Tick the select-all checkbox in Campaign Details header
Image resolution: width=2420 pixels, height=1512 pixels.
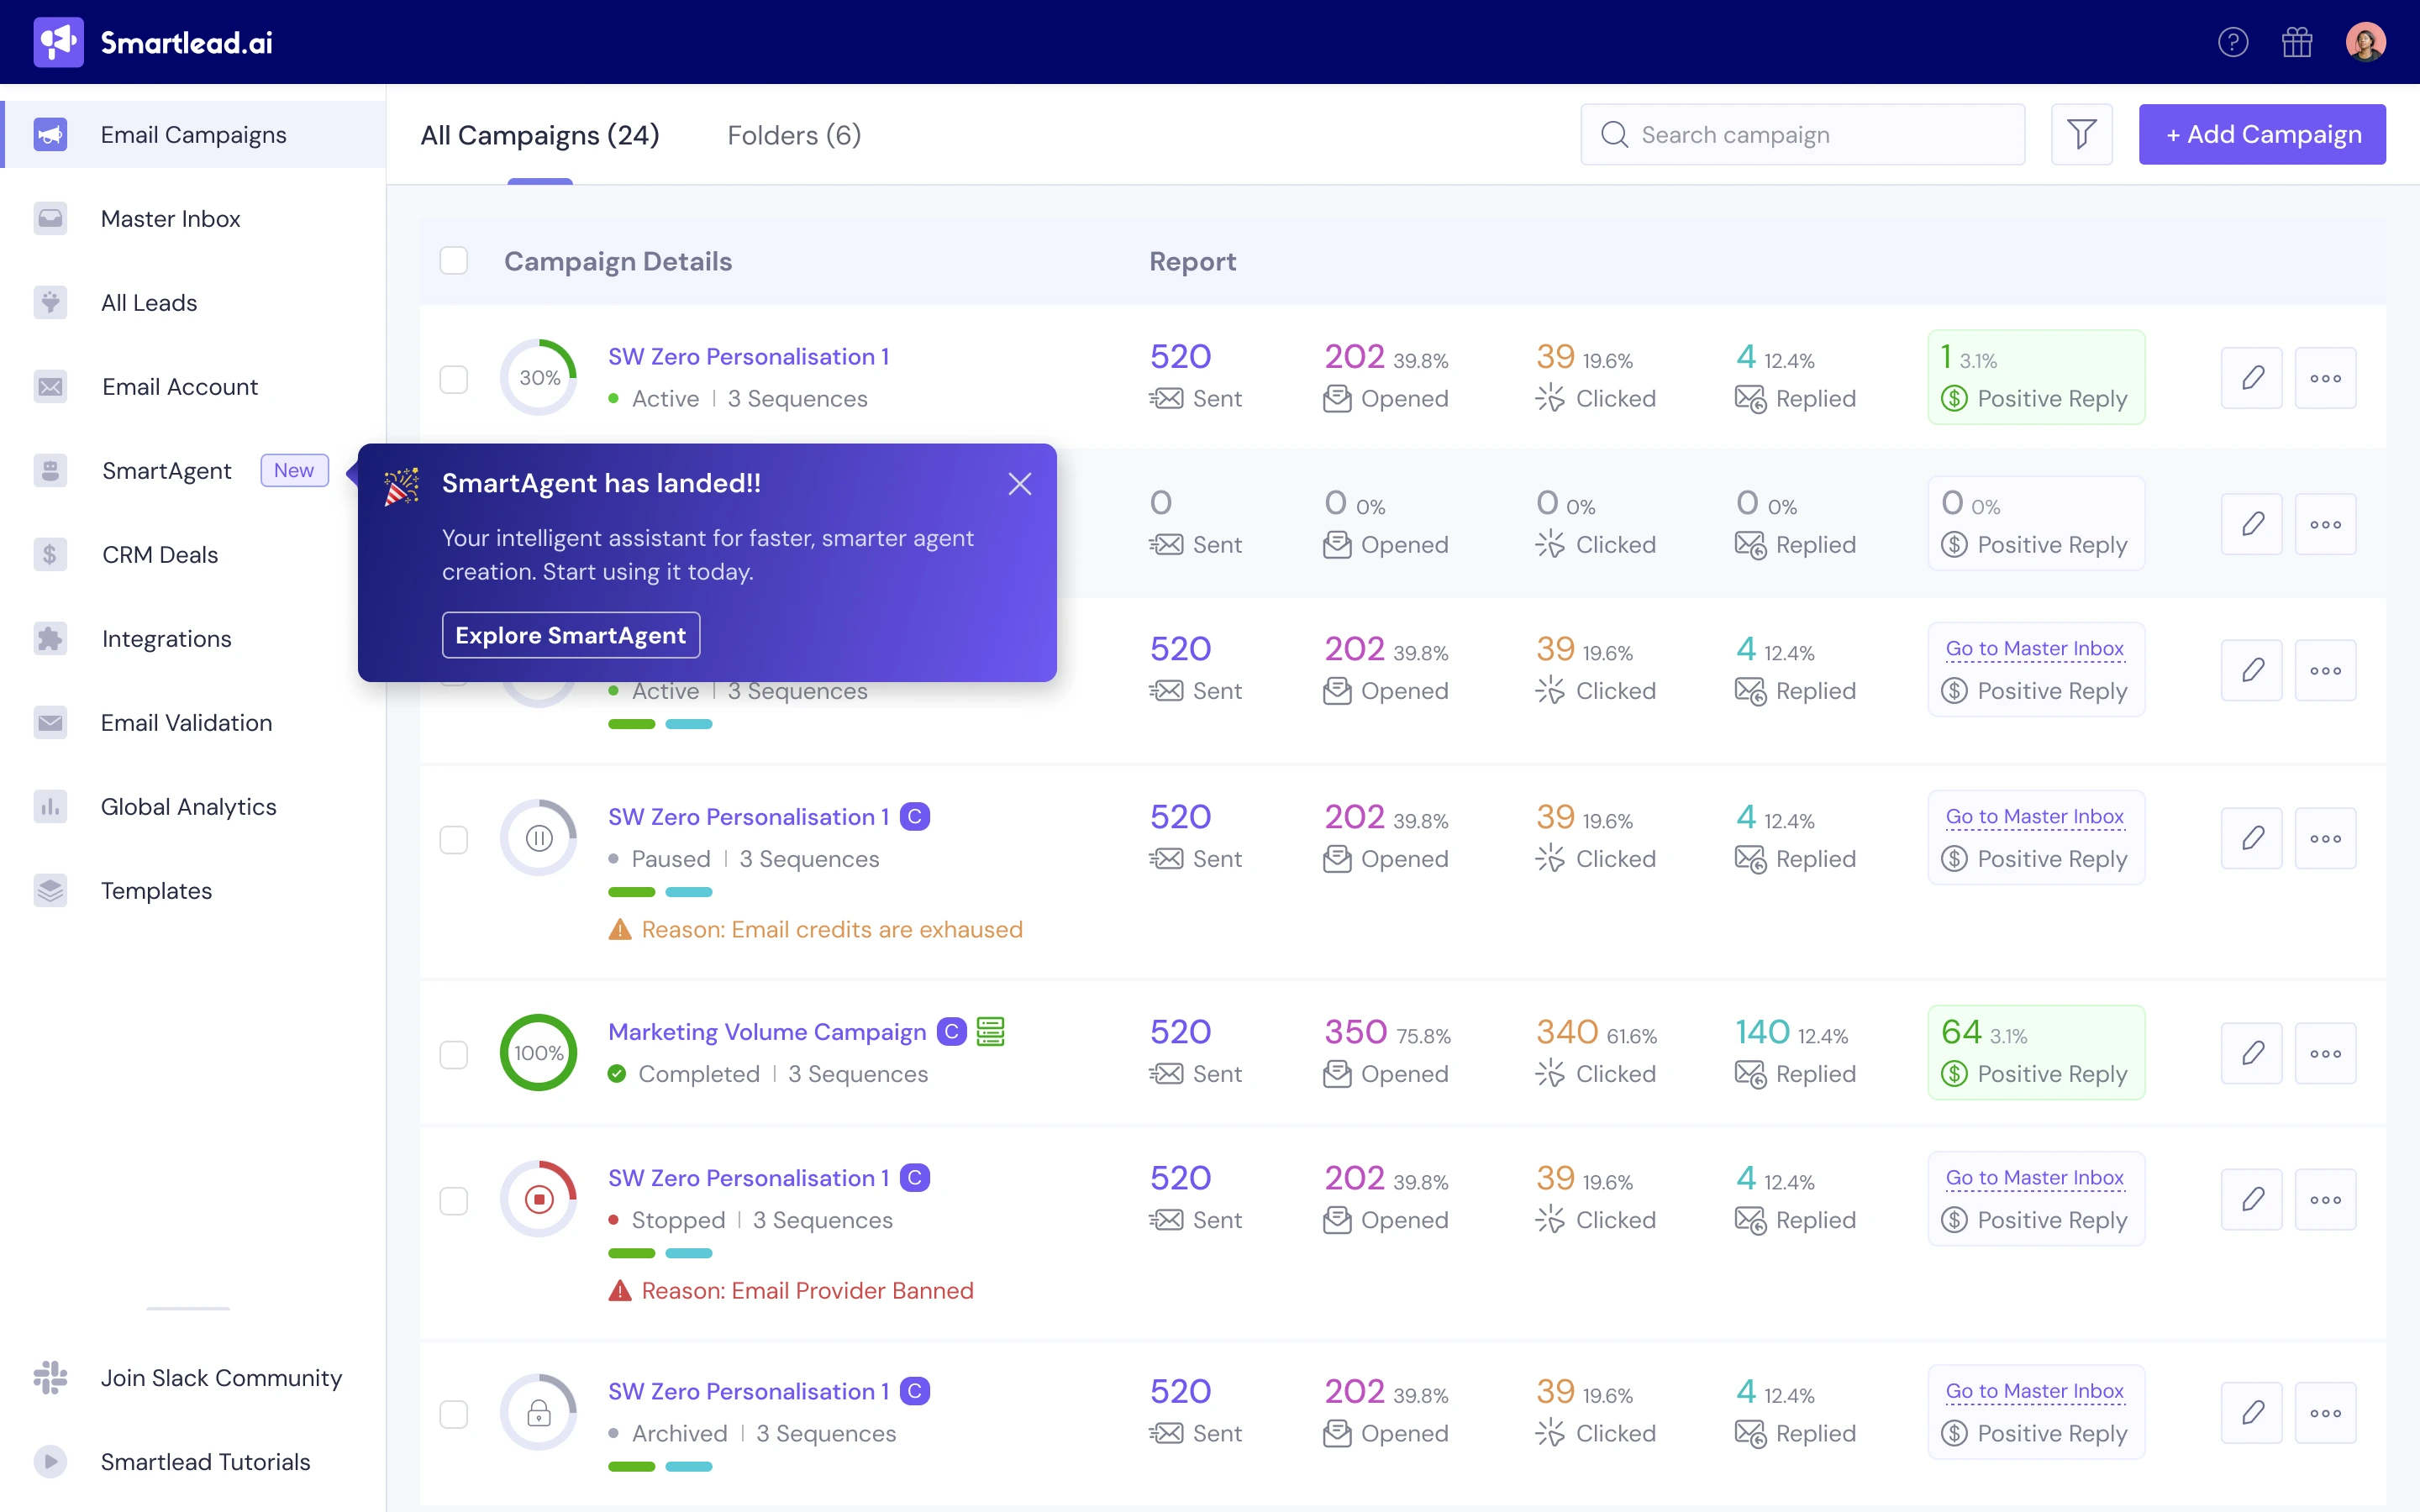click(454, 261)
